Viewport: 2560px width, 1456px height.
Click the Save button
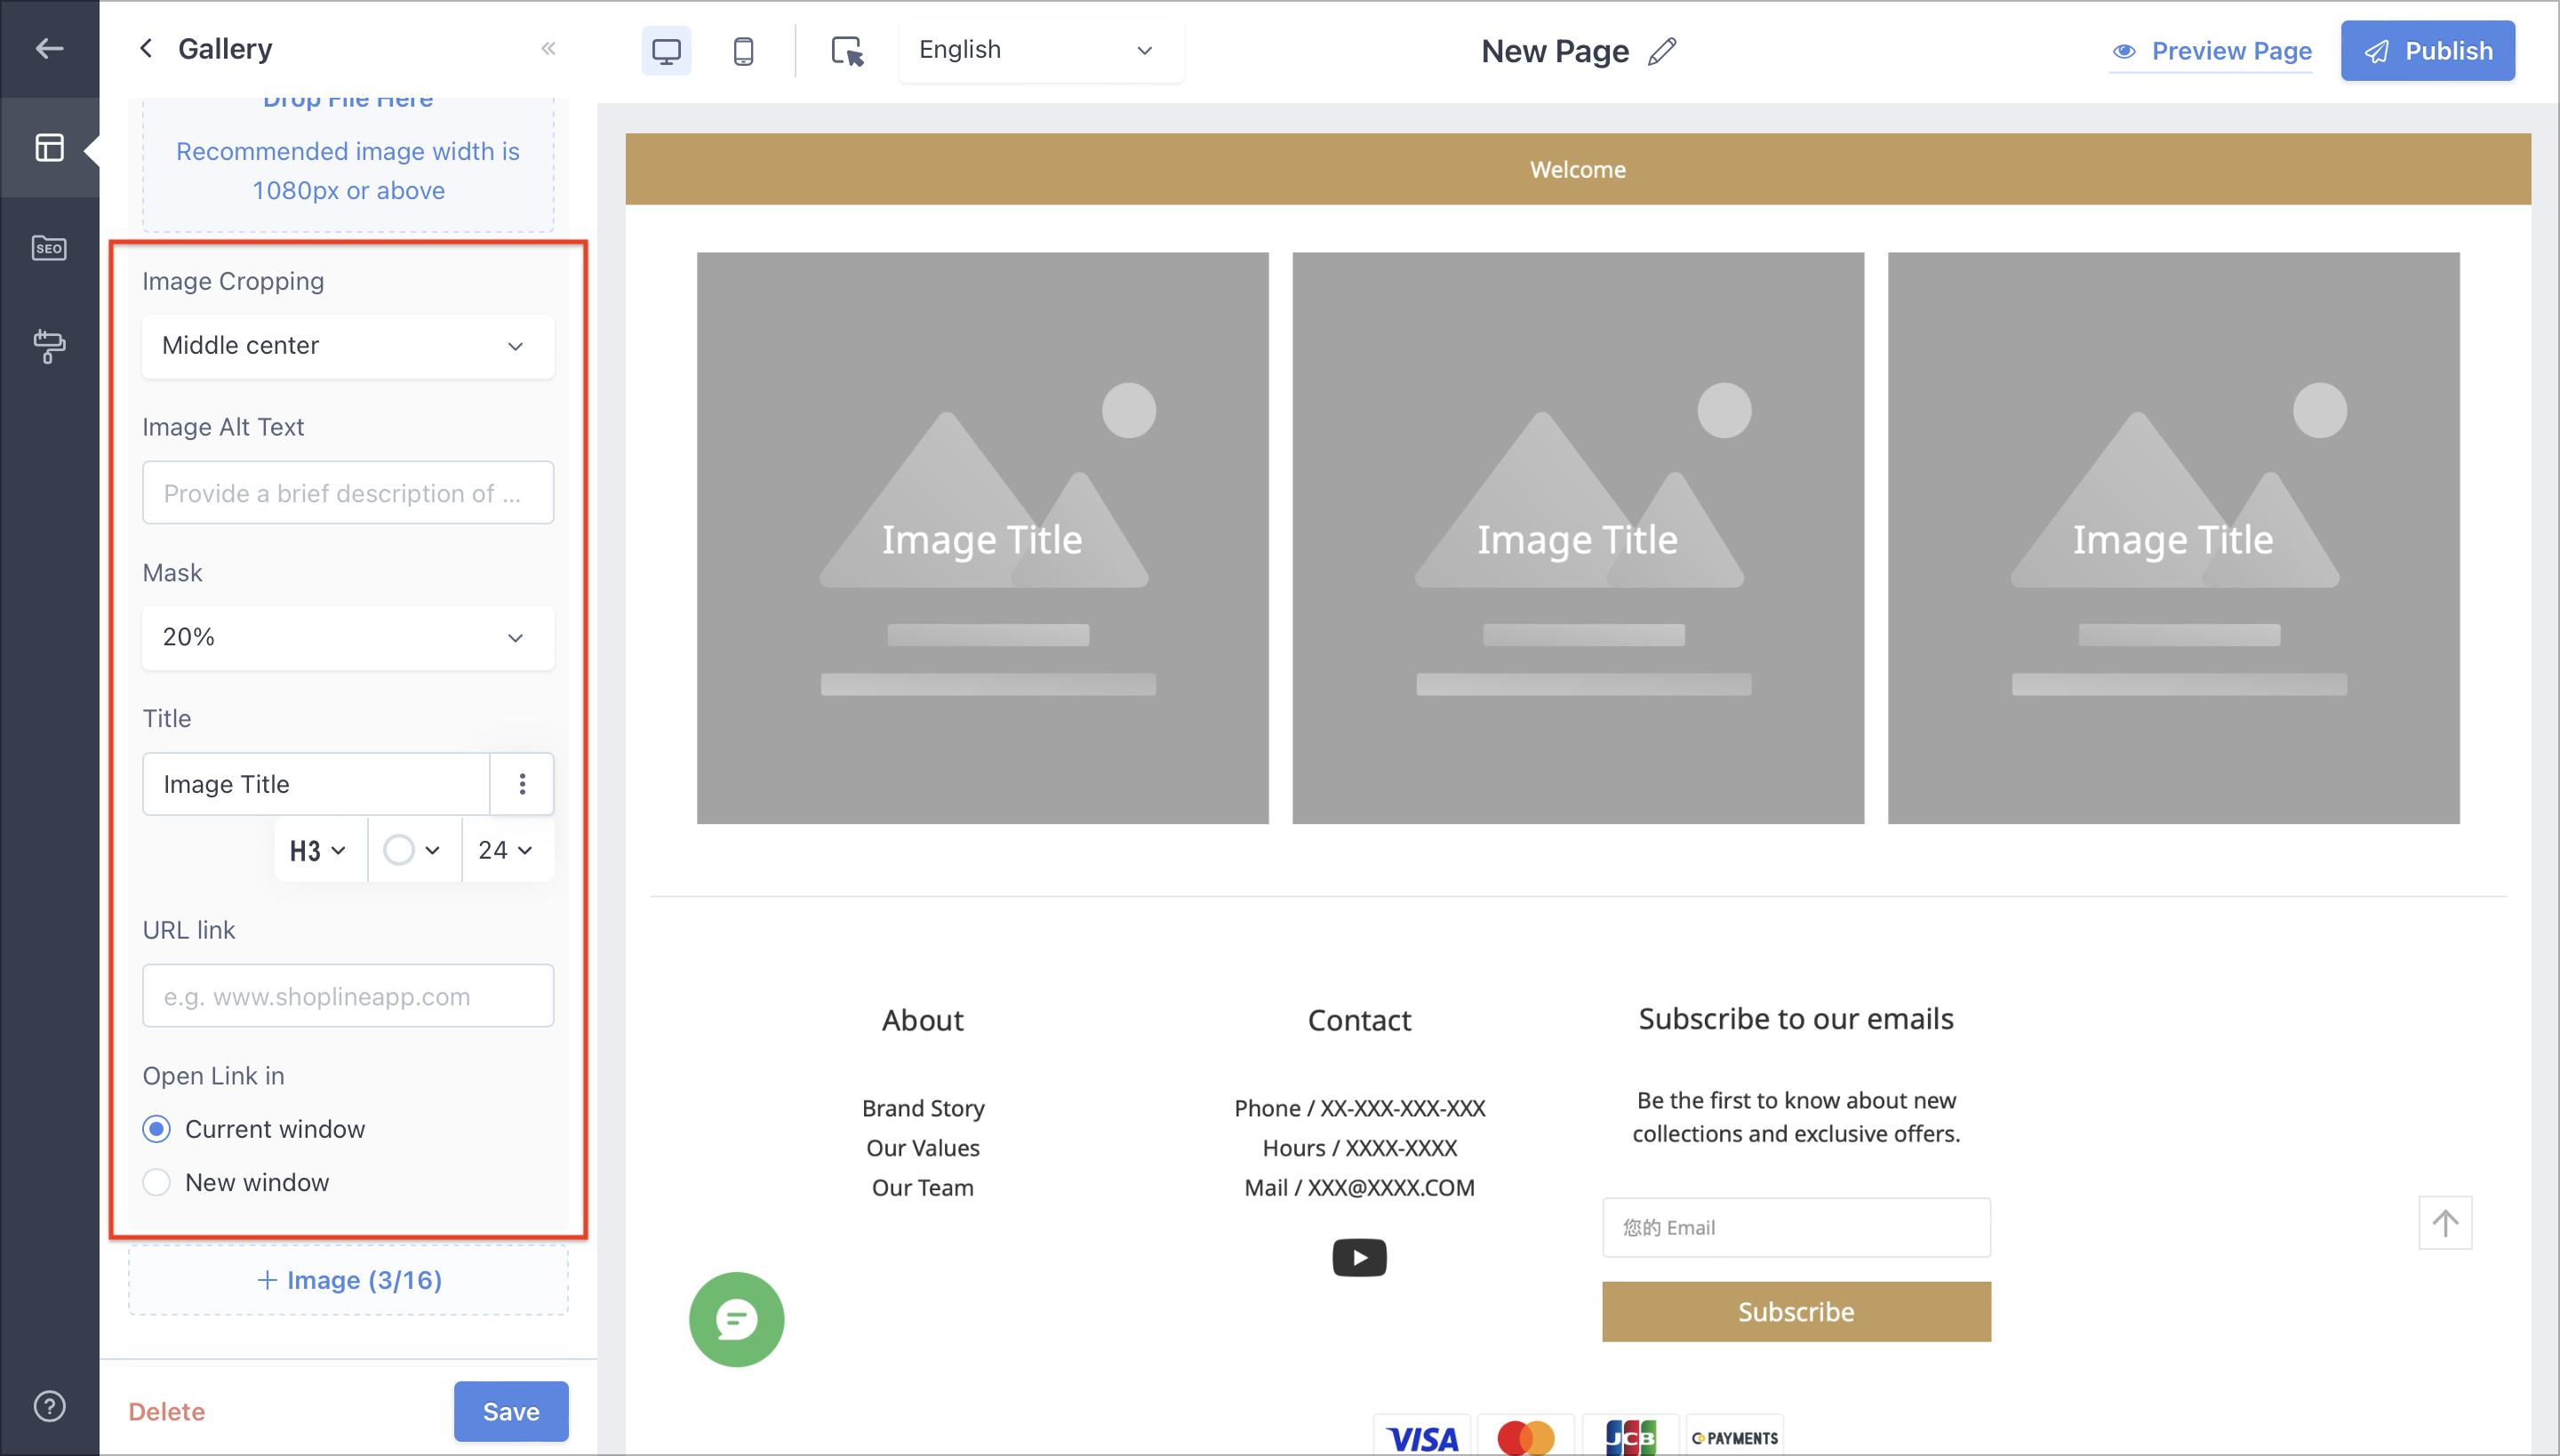click(x=511, y=1411)
